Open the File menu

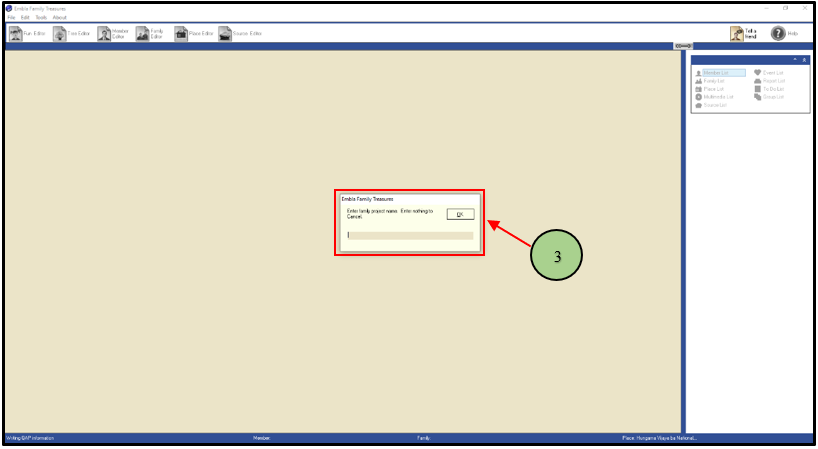click(11, 18)
